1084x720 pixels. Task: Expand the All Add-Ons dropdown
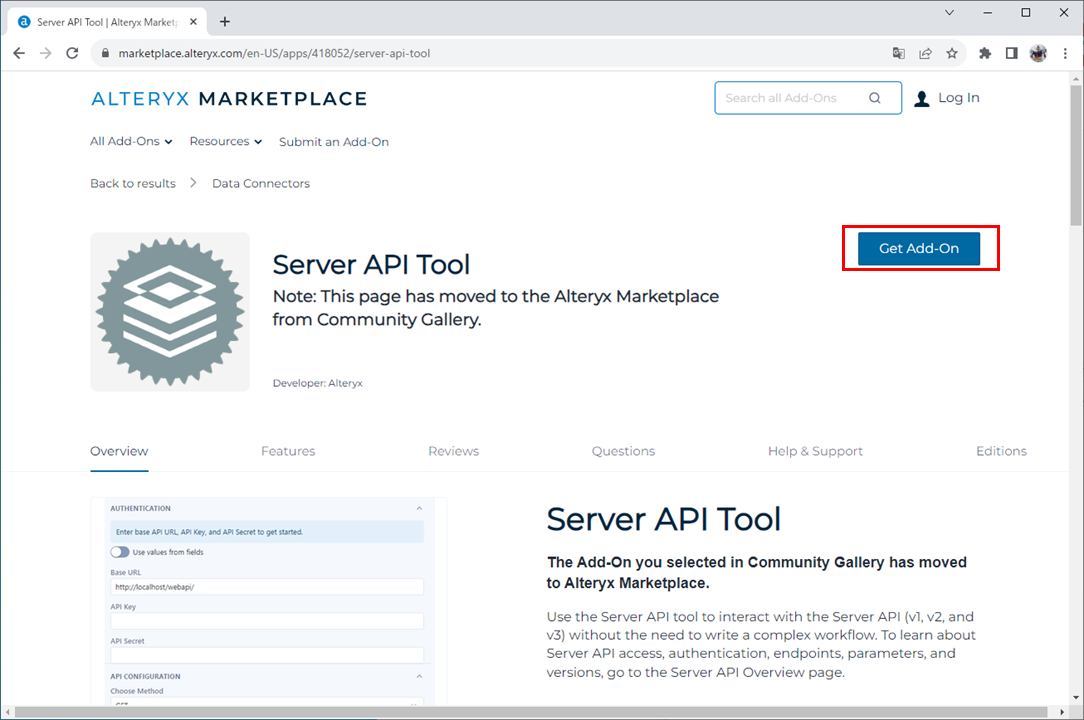click(x=131, y=141)
